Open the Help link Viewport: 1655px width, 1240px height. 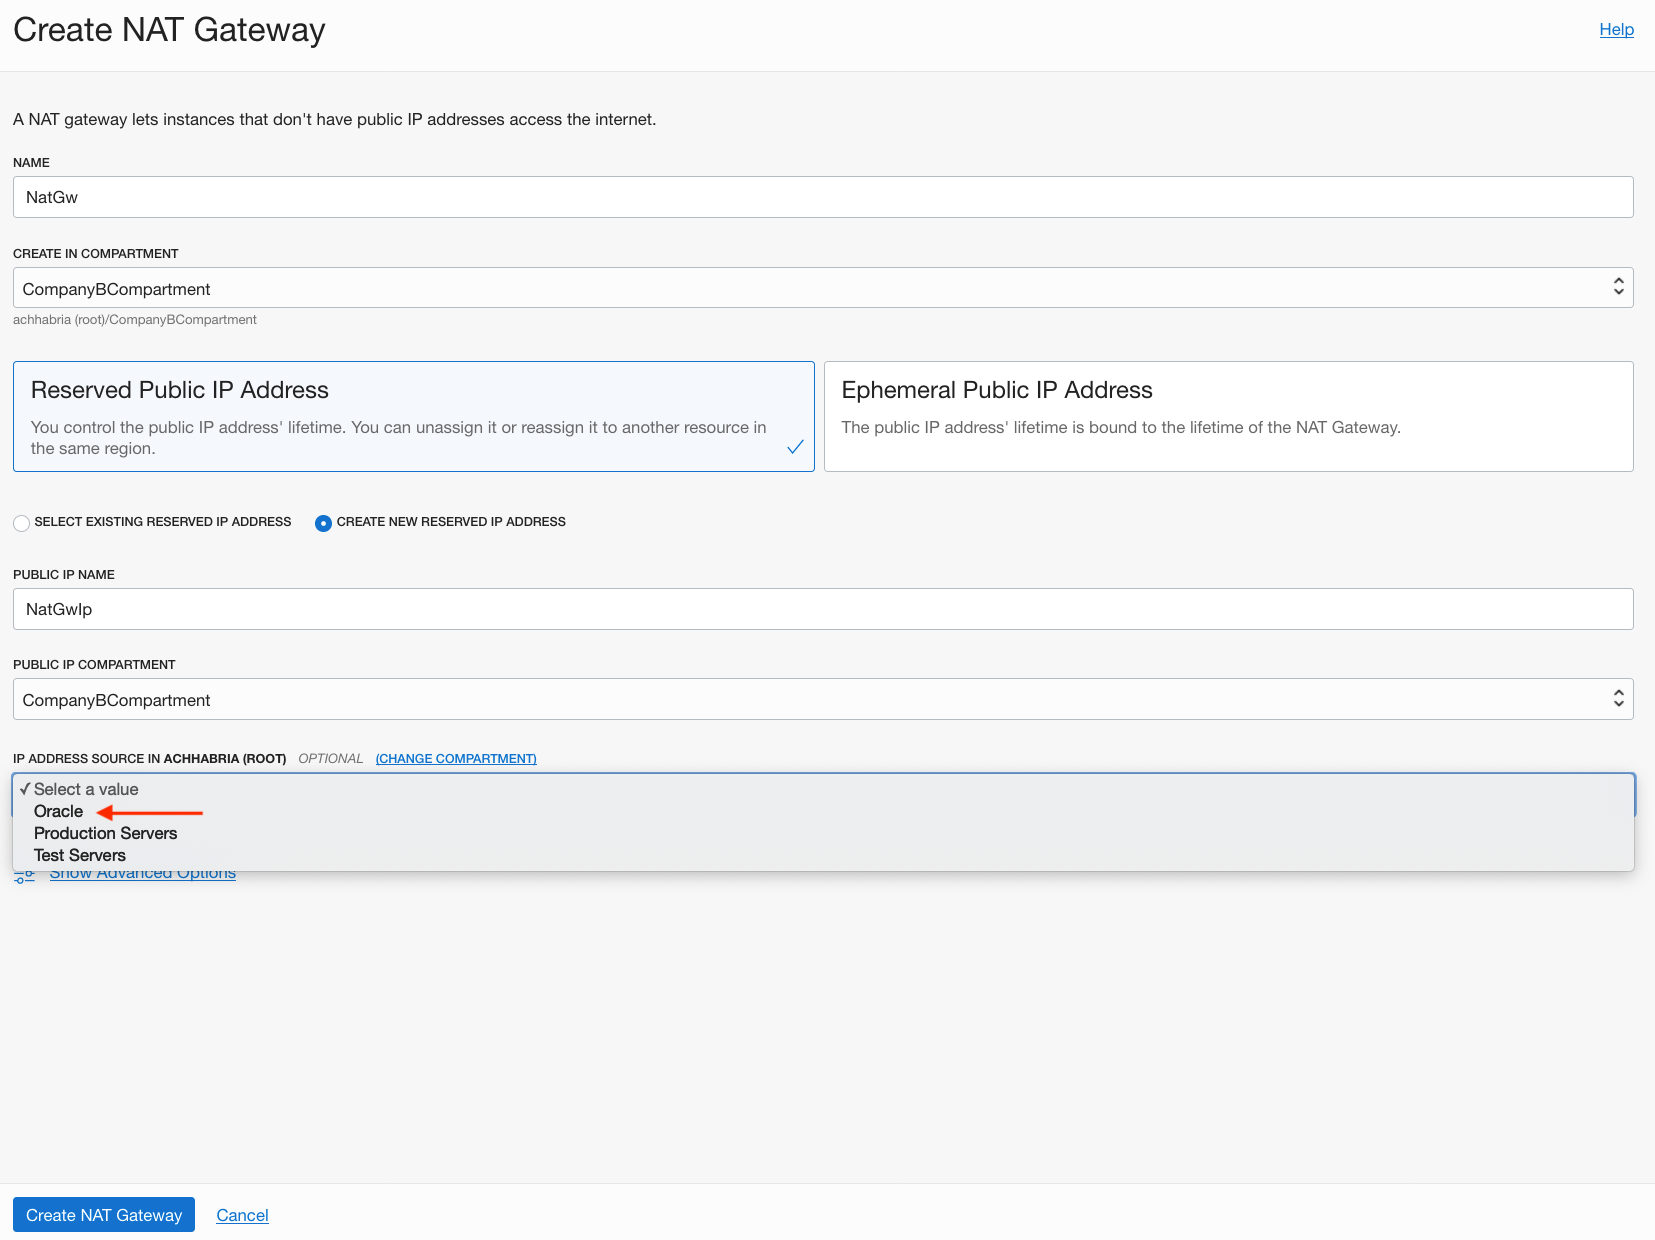(1616, 29)
